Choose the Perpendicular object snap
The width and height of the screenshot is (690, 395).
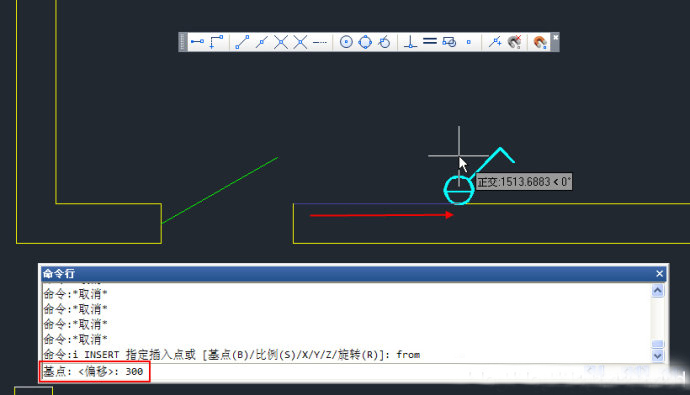click(x=410, y=42)
